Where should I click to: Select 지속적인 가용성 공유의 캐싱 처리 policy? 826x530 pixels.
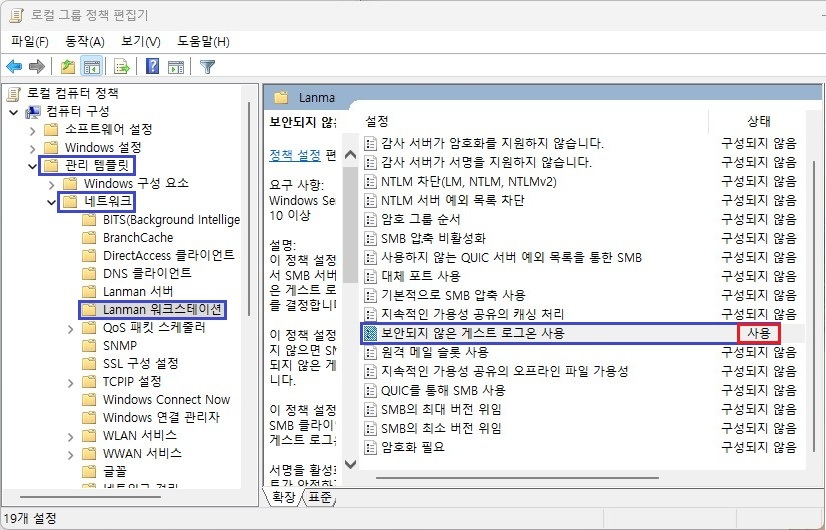472,314
